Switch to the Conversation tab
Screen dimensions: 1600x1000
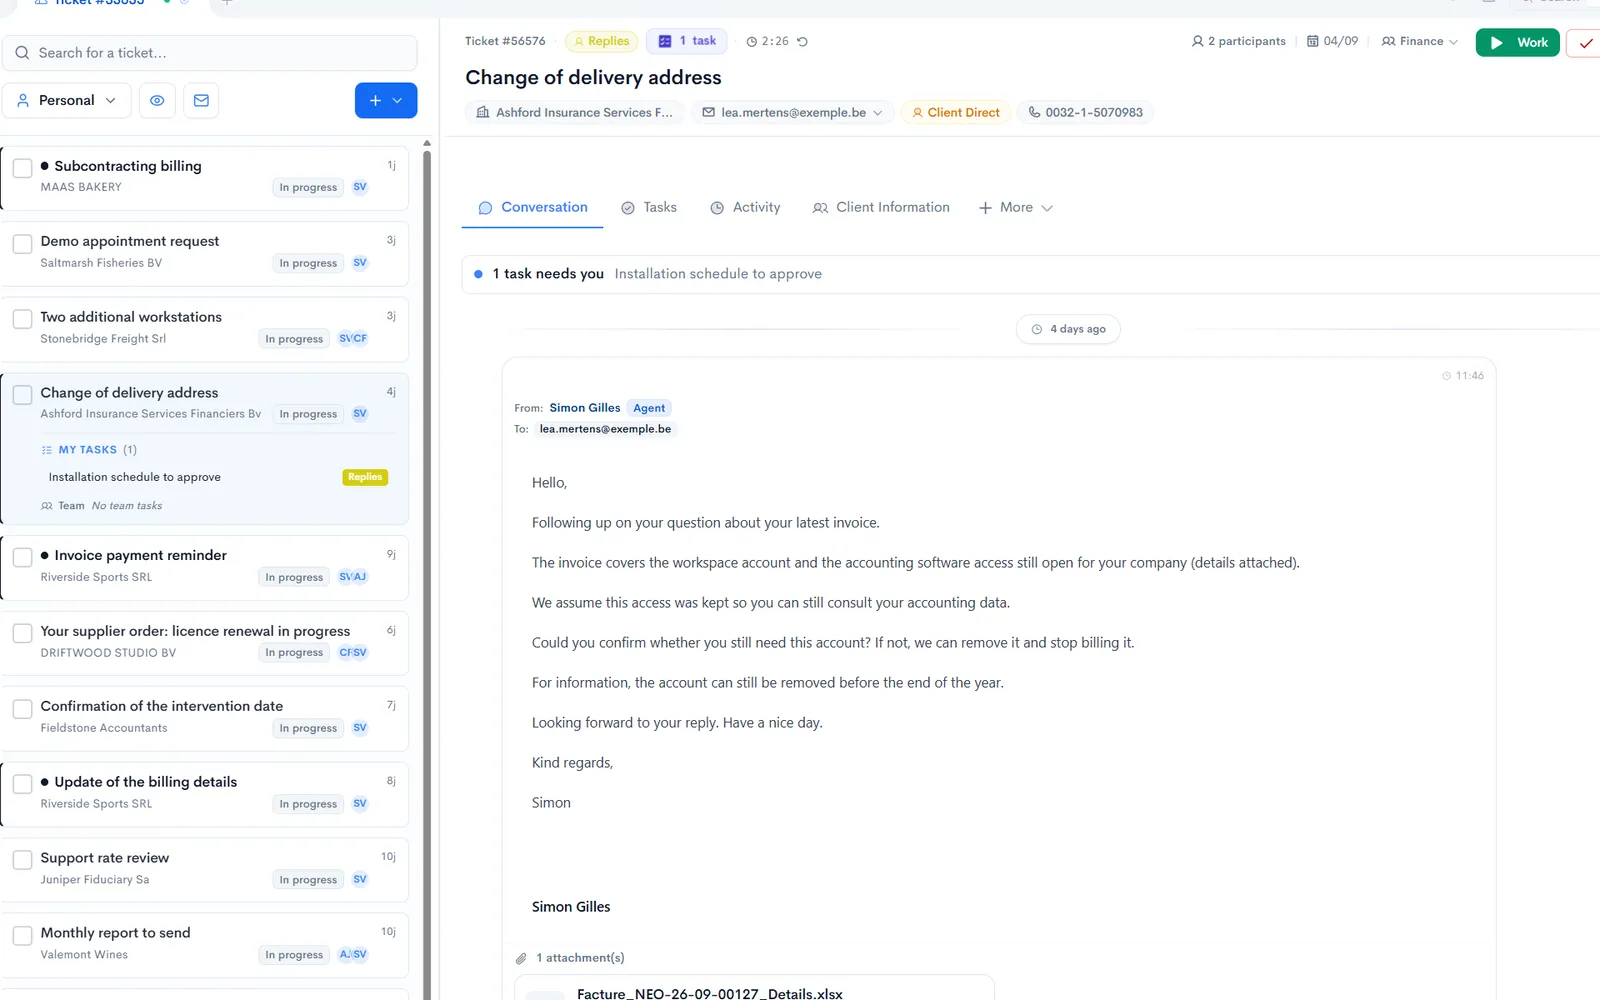pyautogui.click(x=533, y=207)
